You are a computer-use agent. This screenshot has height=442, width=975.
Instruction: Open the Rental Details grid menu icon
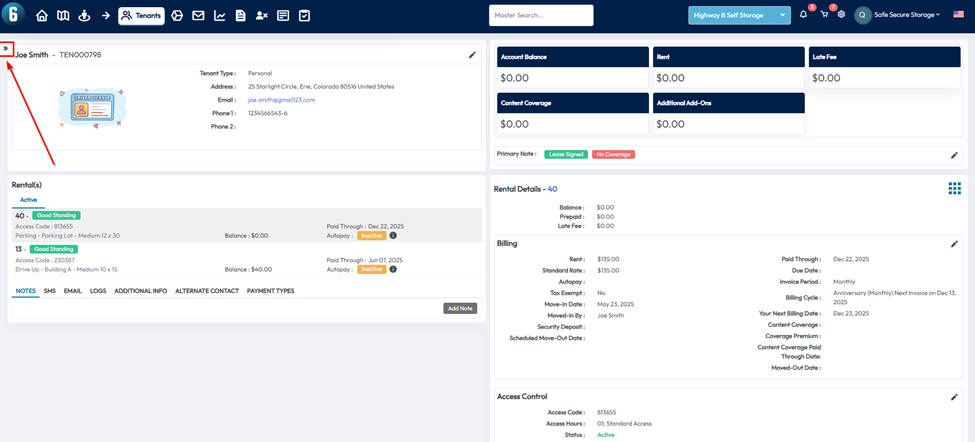pos(954,188)
